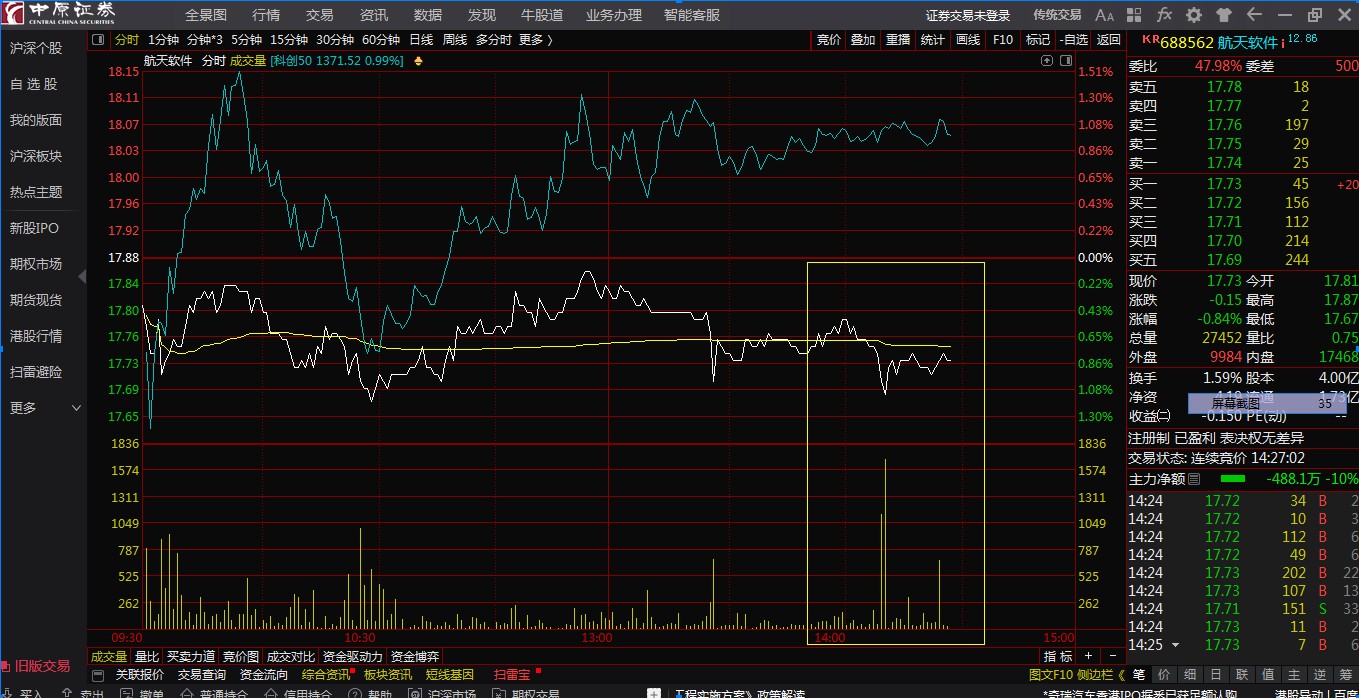Viewport: 1359px width, 698px height.
Task: Open the four-square layout grid icon
Action: (x=1135, y=15)
